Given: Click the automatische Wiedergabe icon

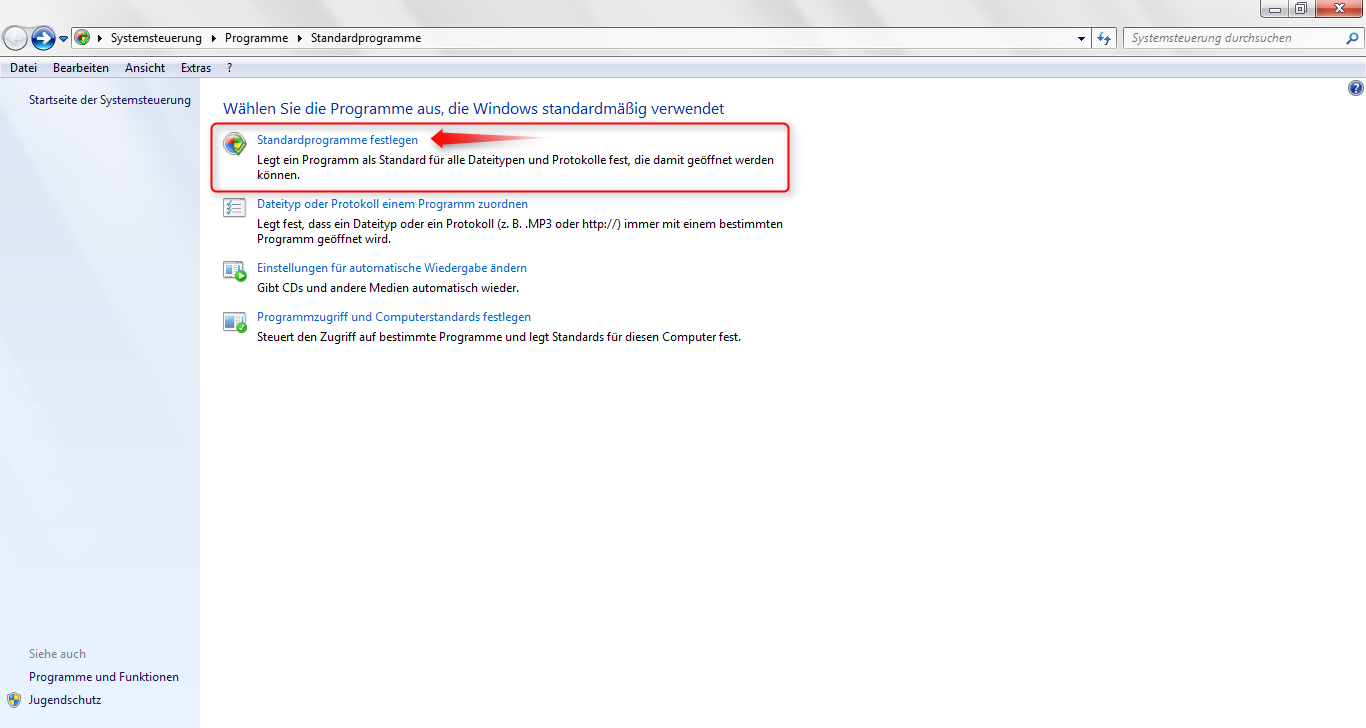Looking at the screenshot, I should [235, 271].
